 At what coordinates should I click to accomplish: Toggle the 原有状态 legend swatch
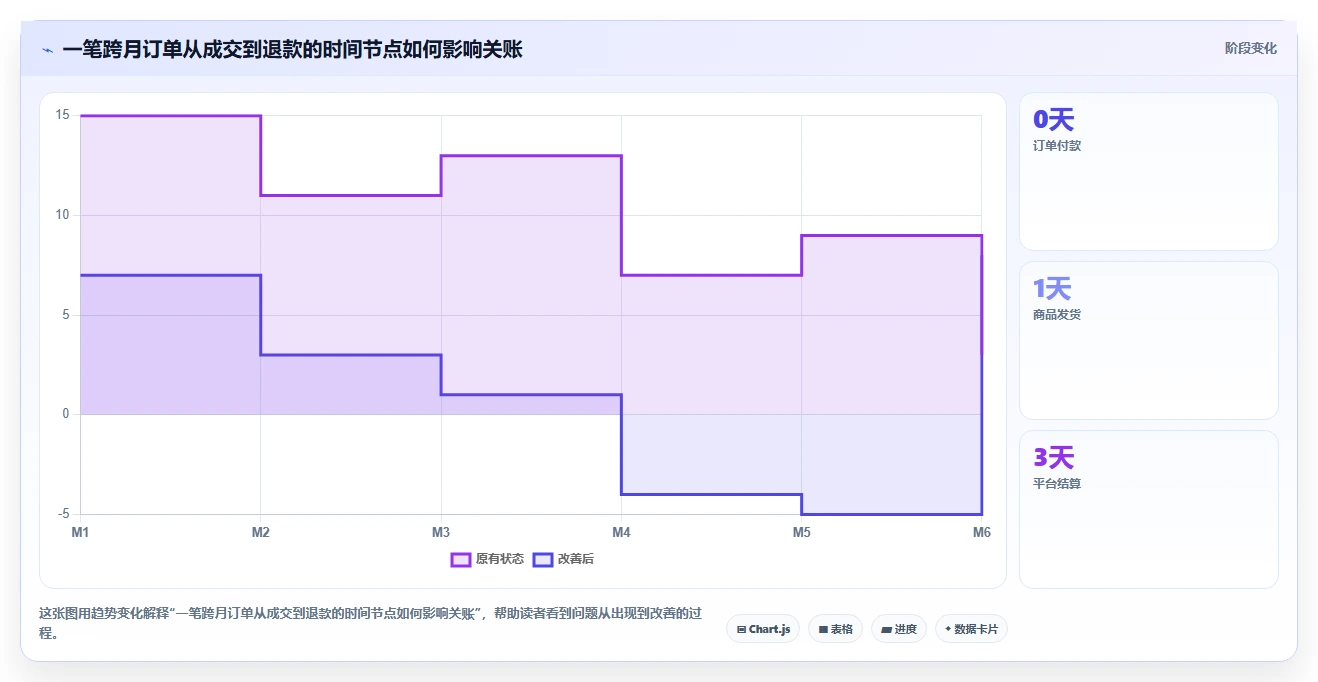(461, 559)
